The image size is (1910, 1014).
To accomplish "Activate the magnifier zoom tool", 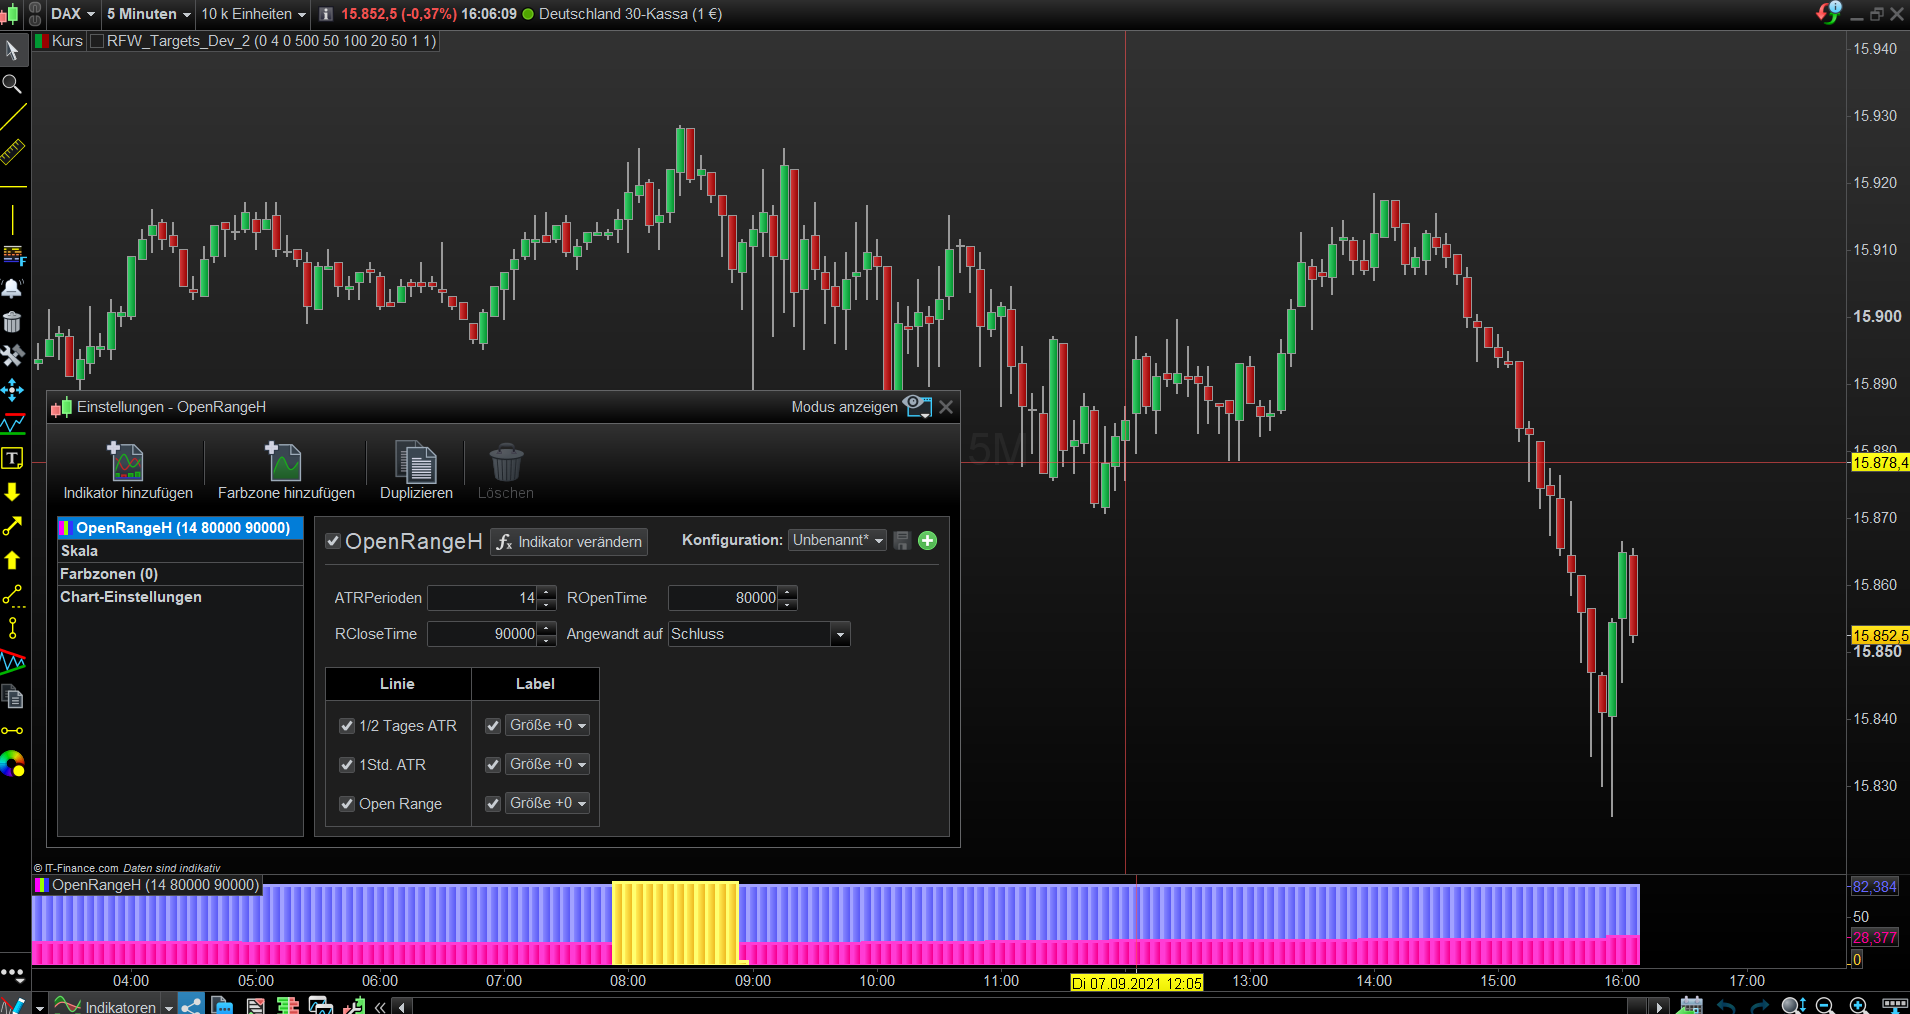I will [x=12, y=84].
